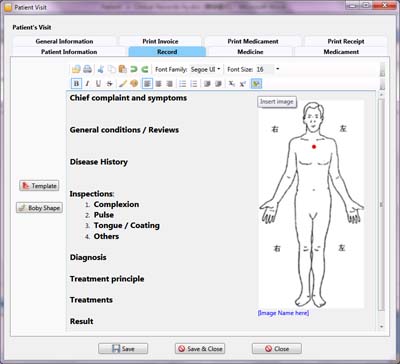This screenshot has height=364, width=400.
Task: Switch to the Medicament tab
Action: 341,52
